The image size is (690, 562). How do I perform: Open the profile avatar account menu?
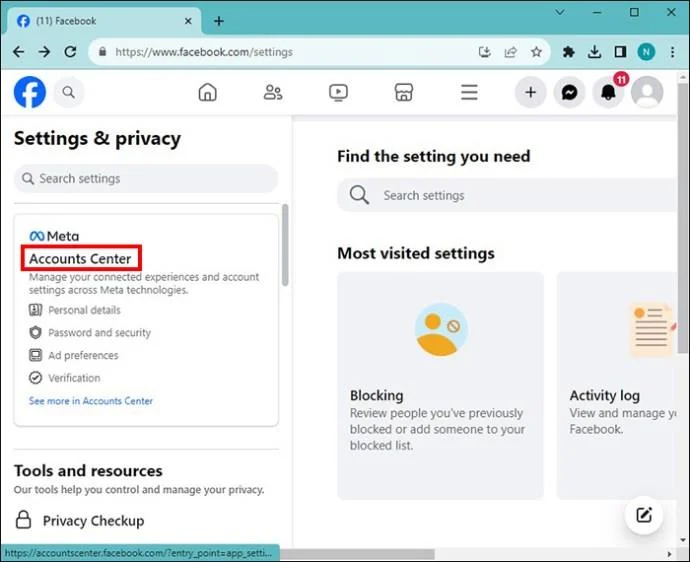647,92
